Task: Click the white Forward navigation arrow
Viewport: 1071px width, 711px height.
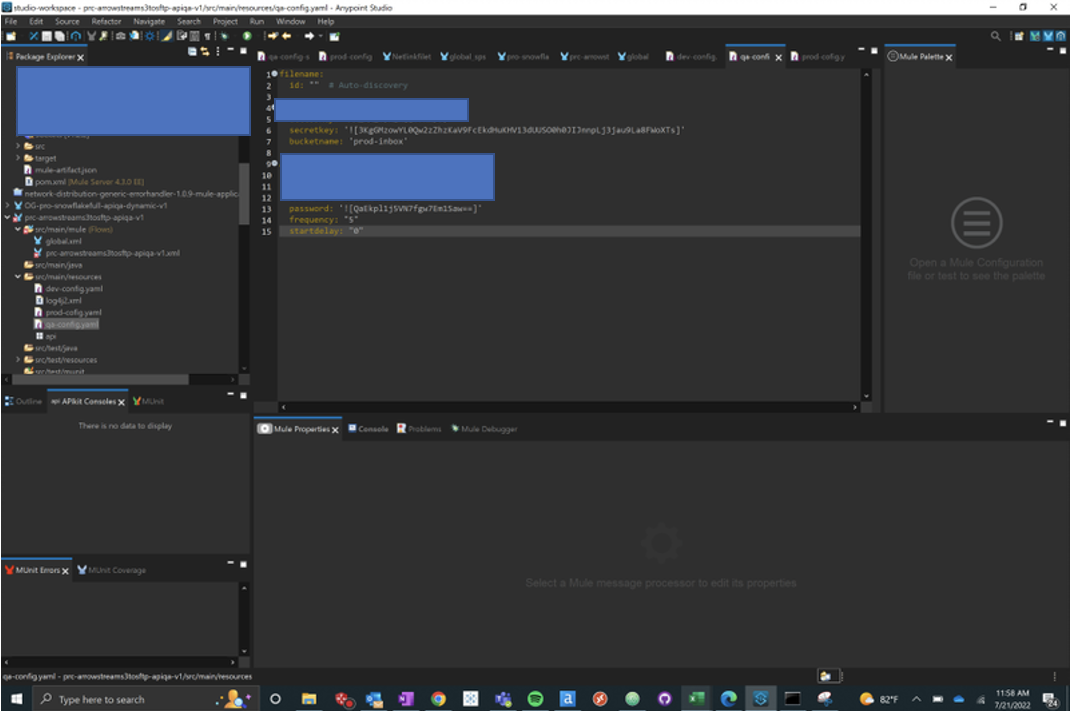Action: 309,36
